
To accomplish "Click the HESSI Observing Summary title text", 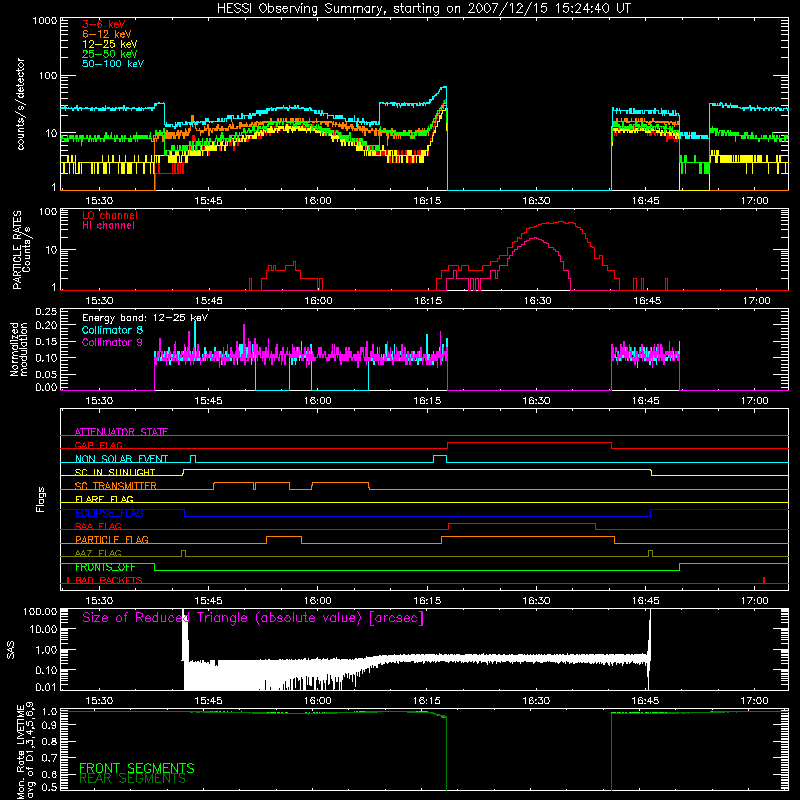I will pos(424,9).
